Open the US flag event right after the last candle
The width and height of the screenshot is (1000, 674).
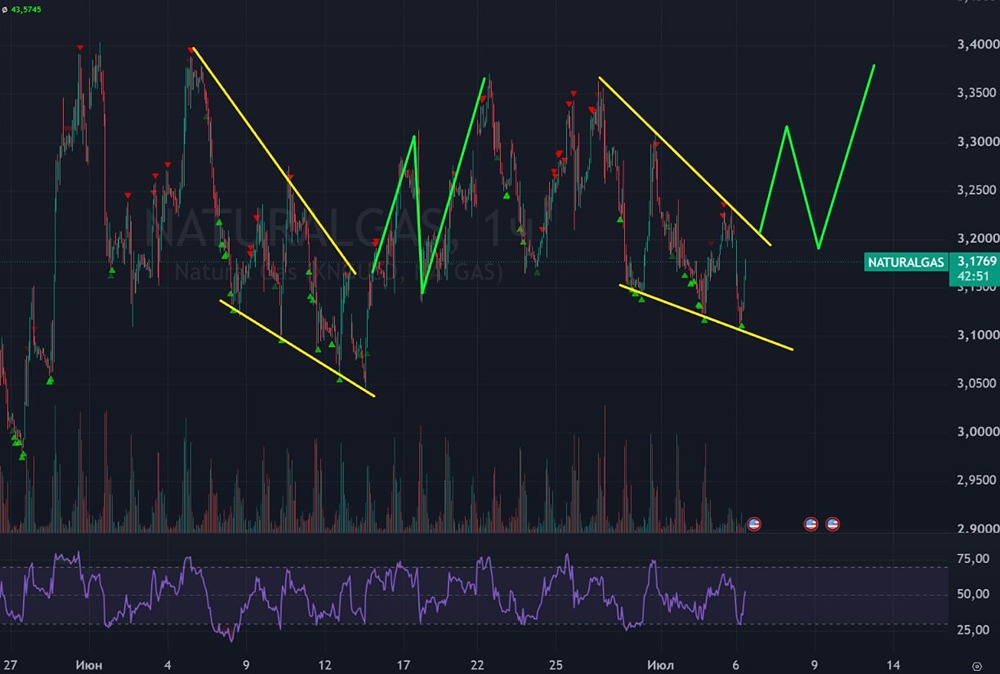[754, 524]
